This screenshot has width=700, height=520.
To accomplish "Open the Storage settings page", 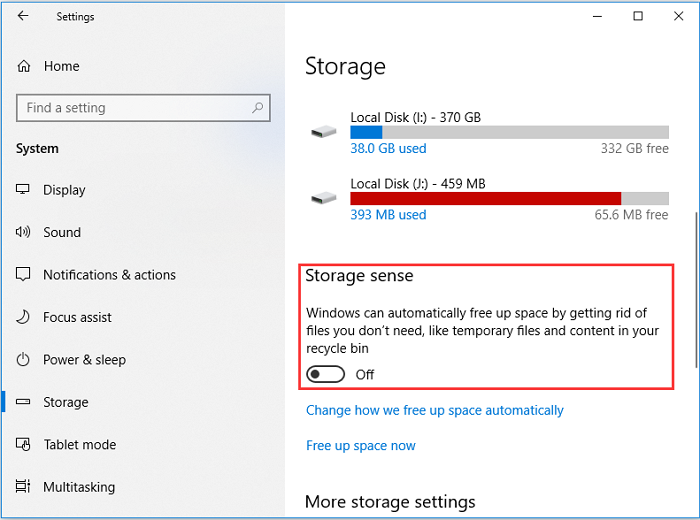I will pos(66,402).
